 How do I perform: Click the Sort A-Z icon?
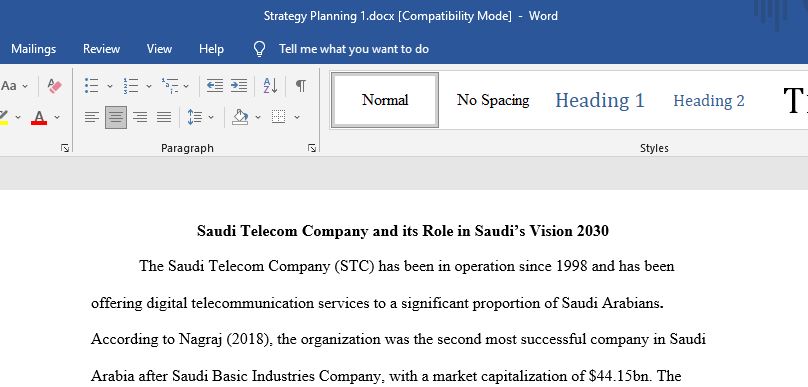[x=271, y=86]
